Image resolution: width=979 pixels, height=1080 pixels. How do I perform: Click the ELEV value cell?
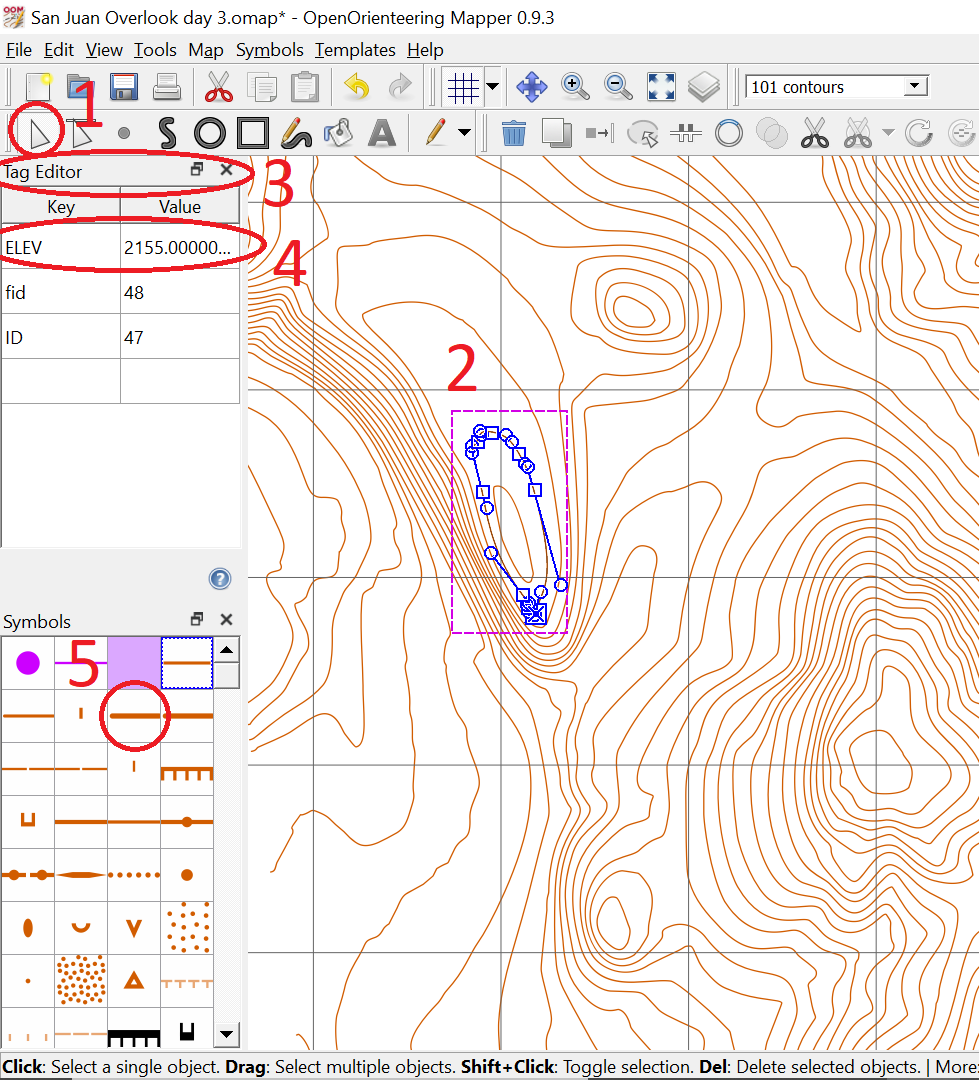pyautogui.click(x=178, y=247)
